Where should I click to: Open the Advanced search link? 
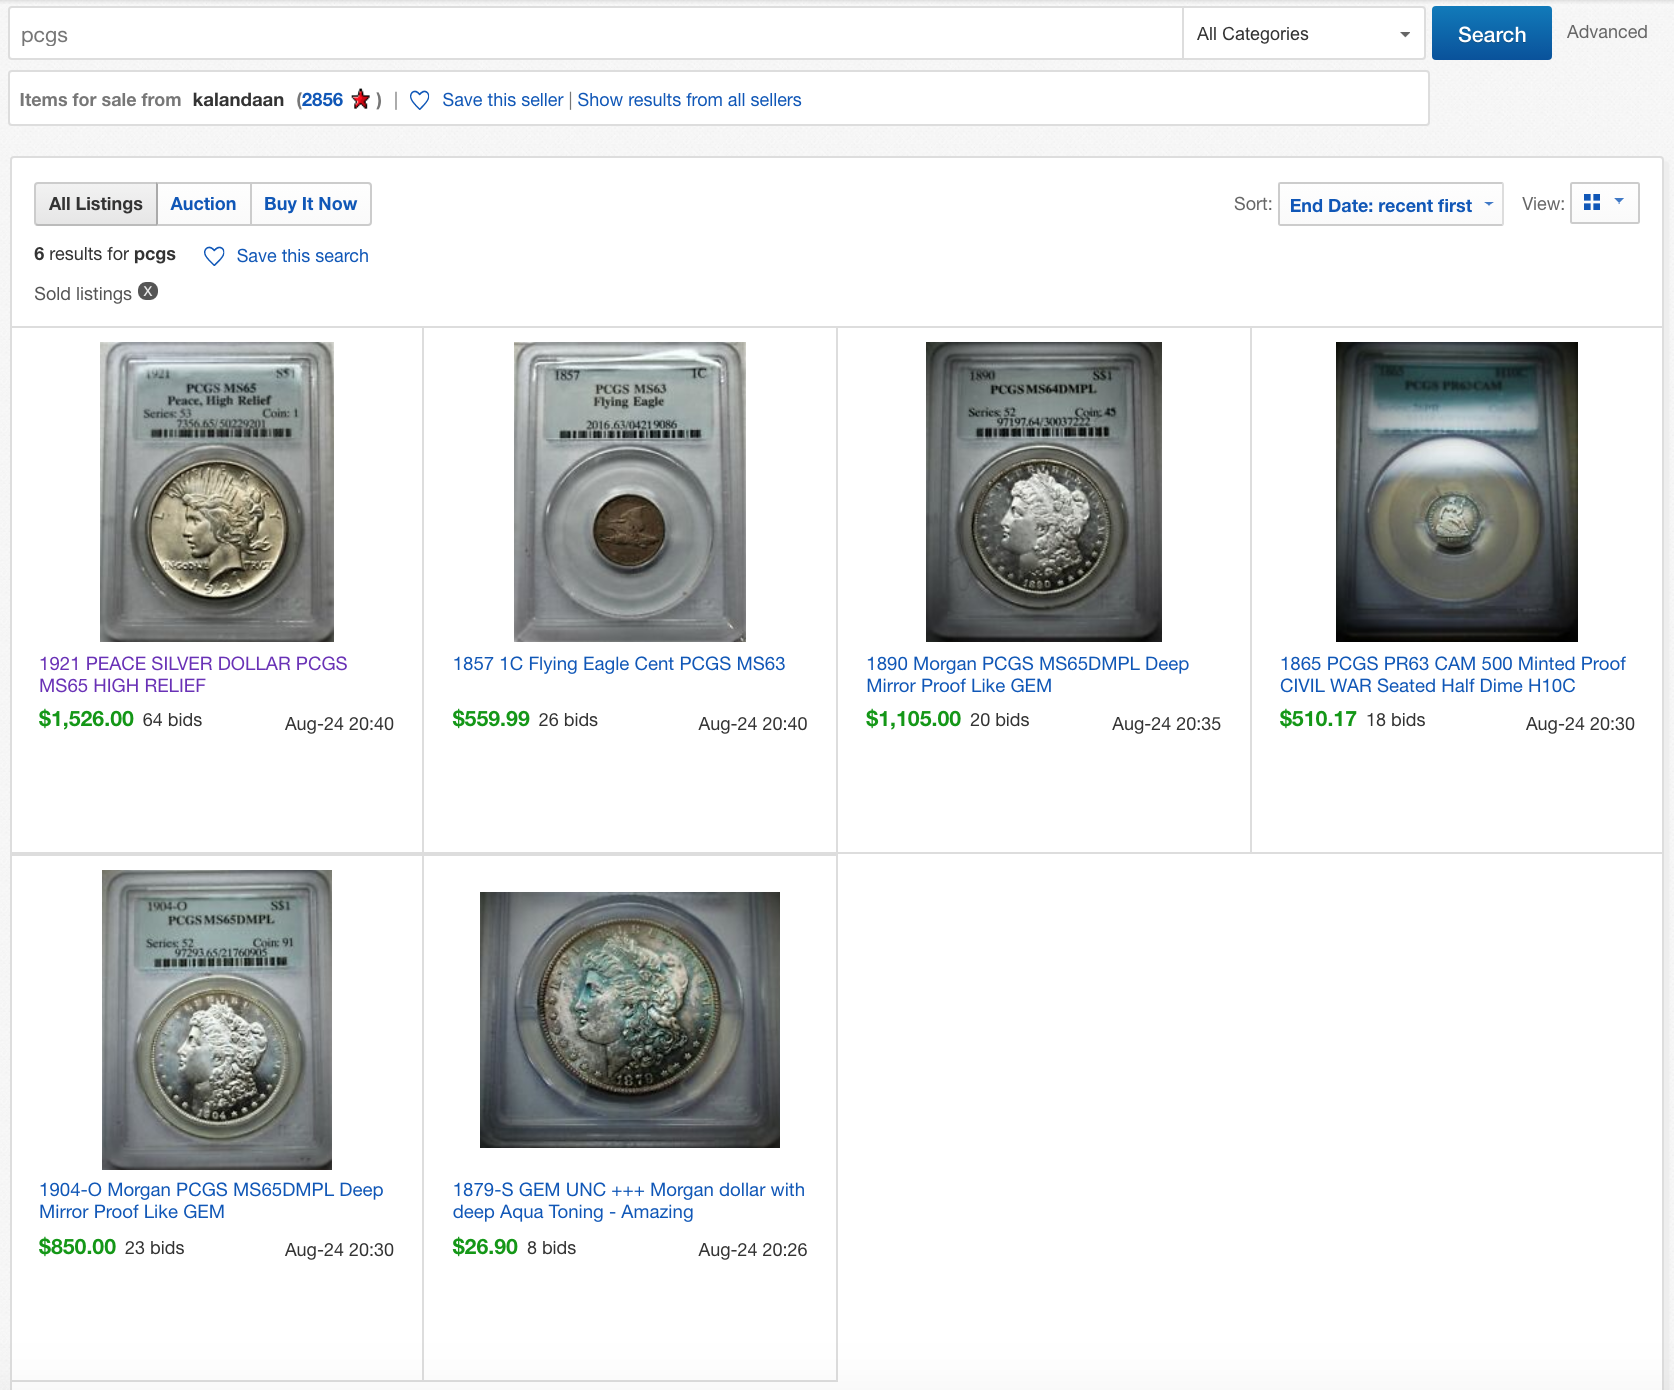point(1606,32)
